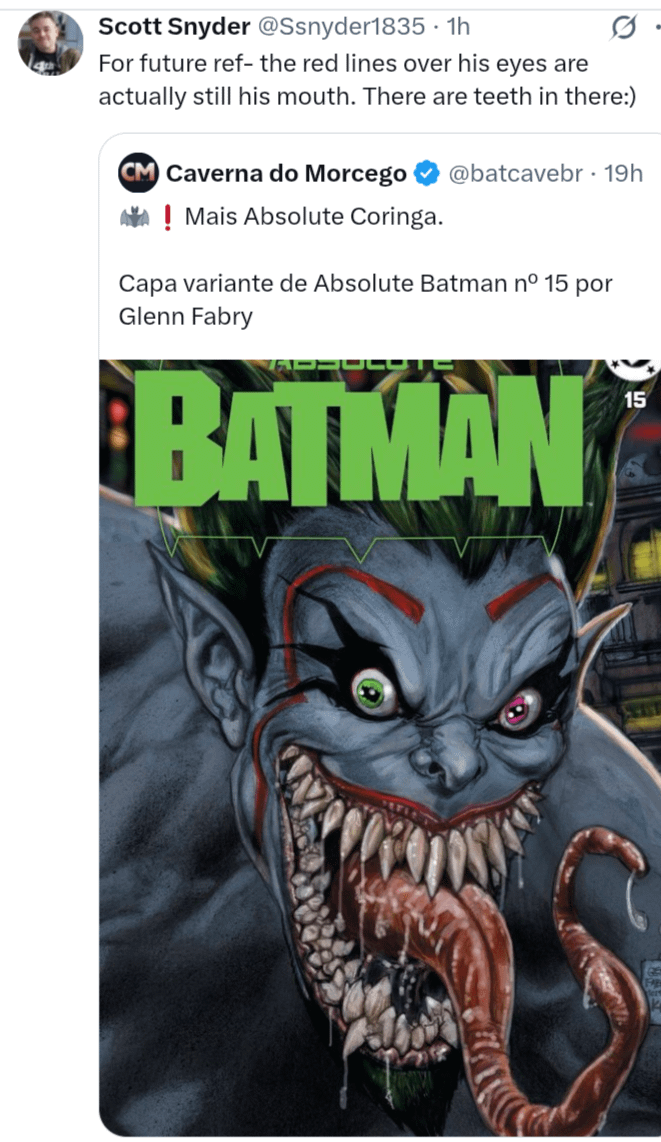Open the Scott Snyder display name
Screen dimensions: 661x1142
point(174,27)
